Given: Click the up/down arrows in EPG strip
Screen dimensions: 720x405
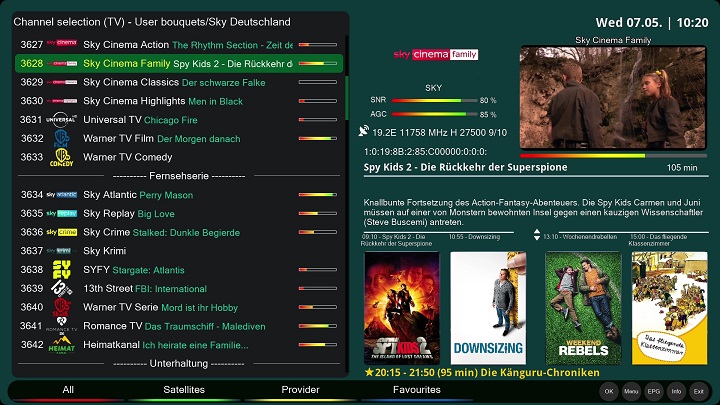Looking at the screenshot, I should pyautogui.click(x=537, y=235).
